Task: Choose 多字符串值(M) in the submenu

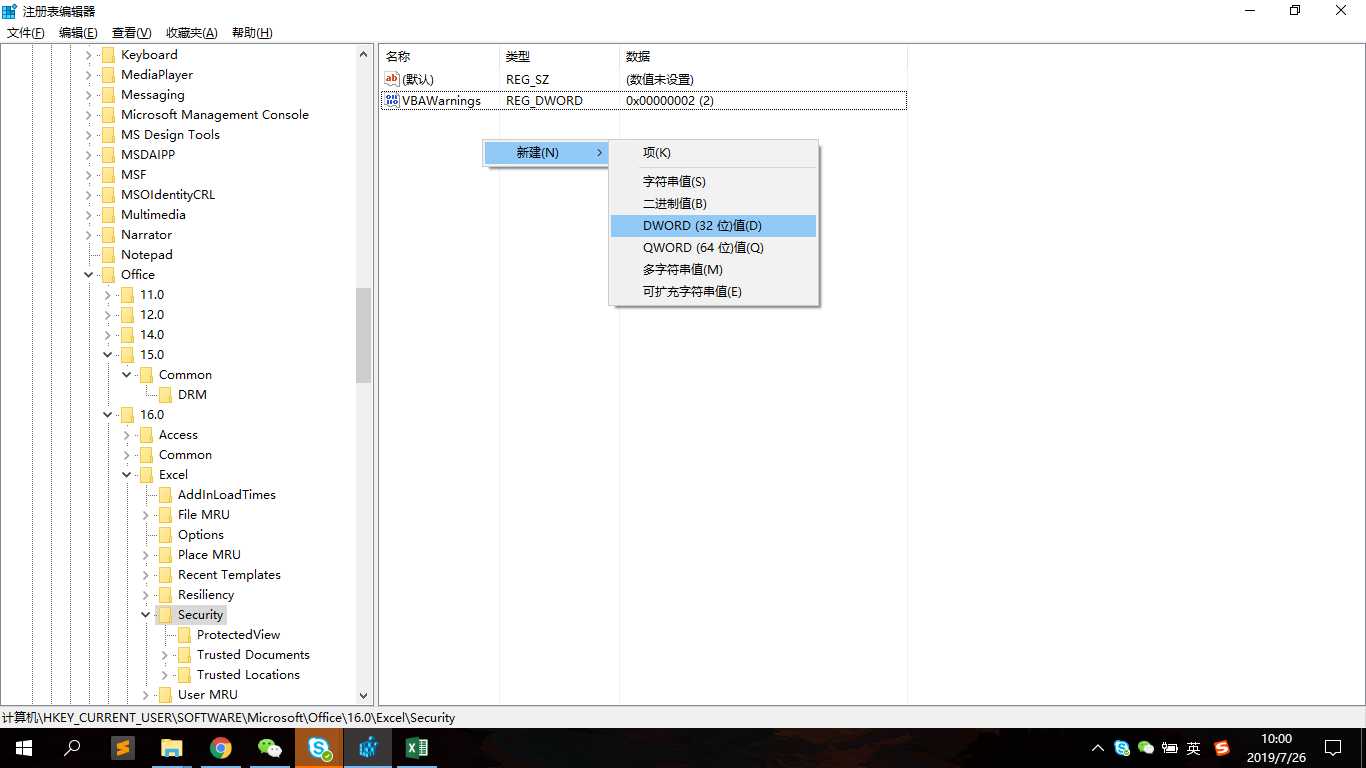Action: (714, 270)
